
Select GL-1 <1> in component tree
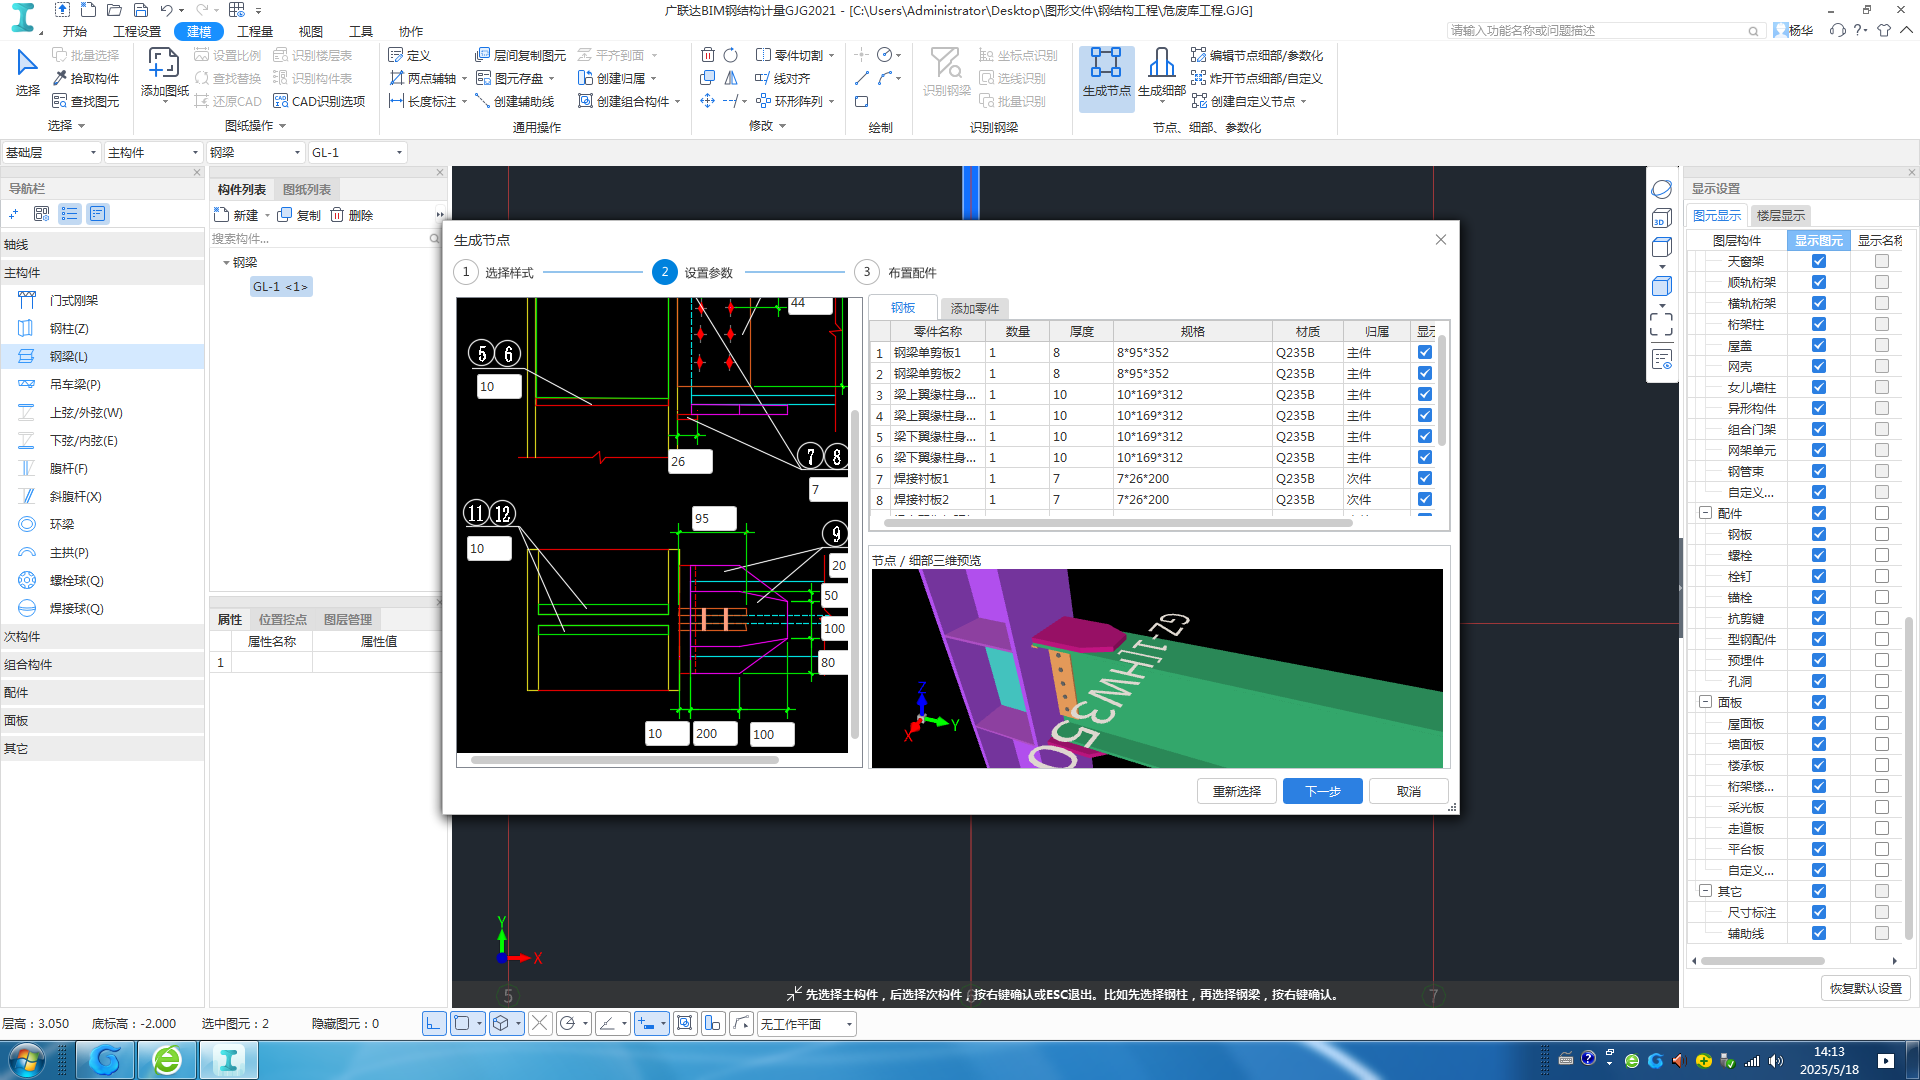click(281, 287)
